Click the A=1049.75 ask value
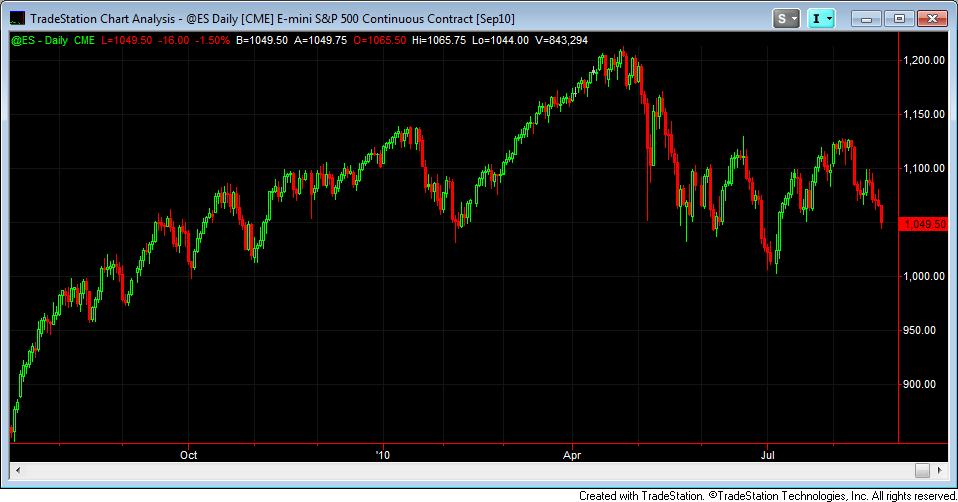Image resolution: width=958 pixels, height=502 pixels. [x=320, y=40]
